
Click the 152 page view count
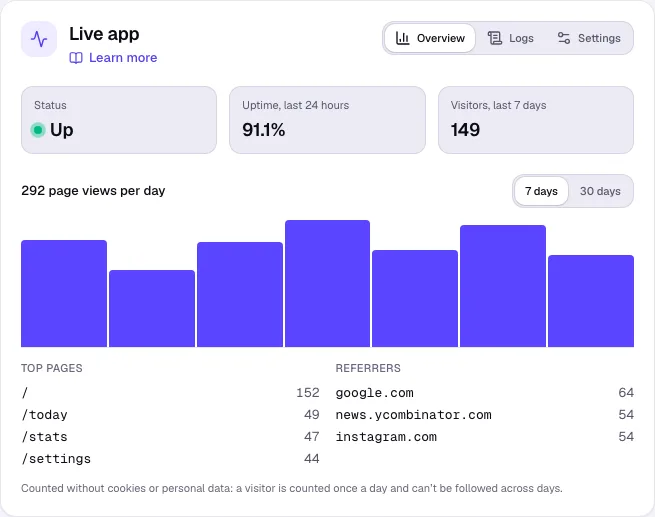click(308, 393)
